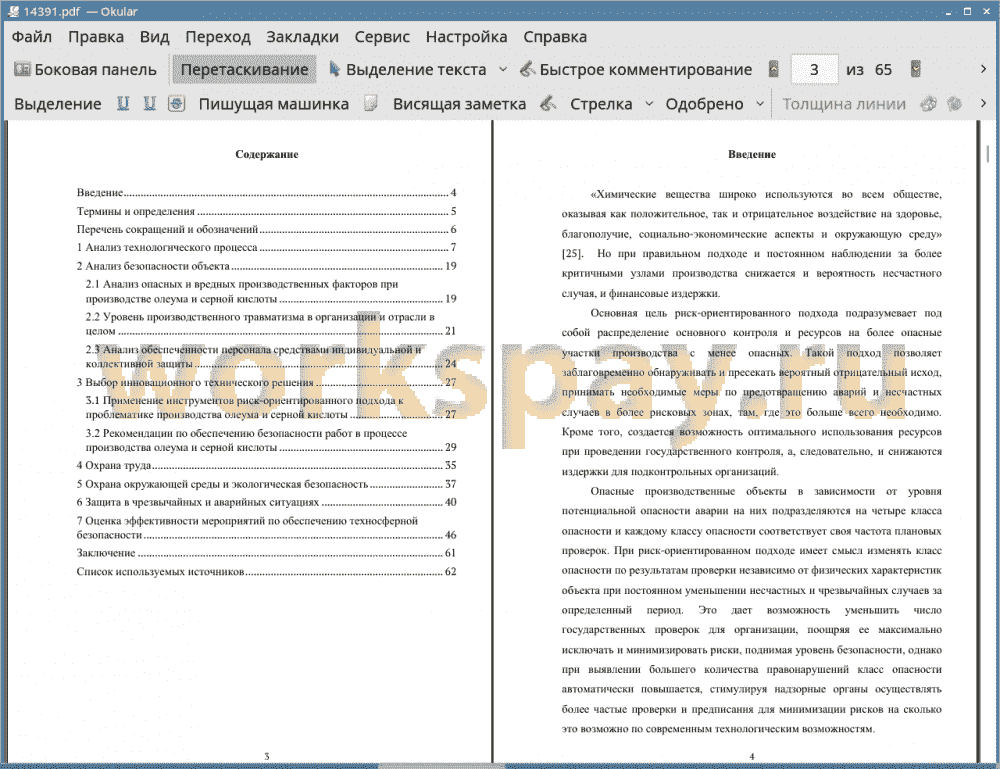Click the Введение contents entry

267,193
